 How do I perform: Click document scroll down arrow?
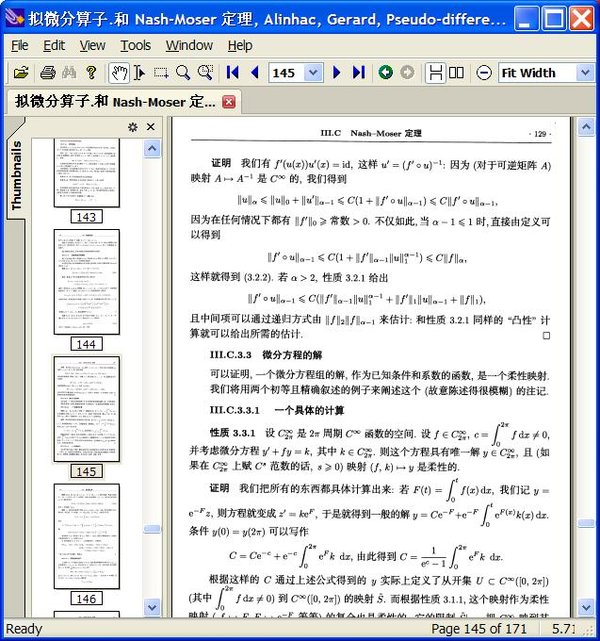coord(586,607)
